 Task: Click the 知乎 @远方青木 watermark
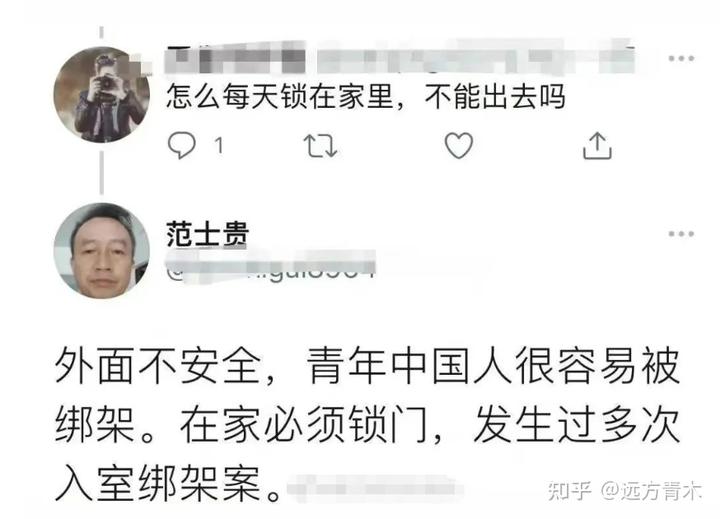[x=624, y=491]
